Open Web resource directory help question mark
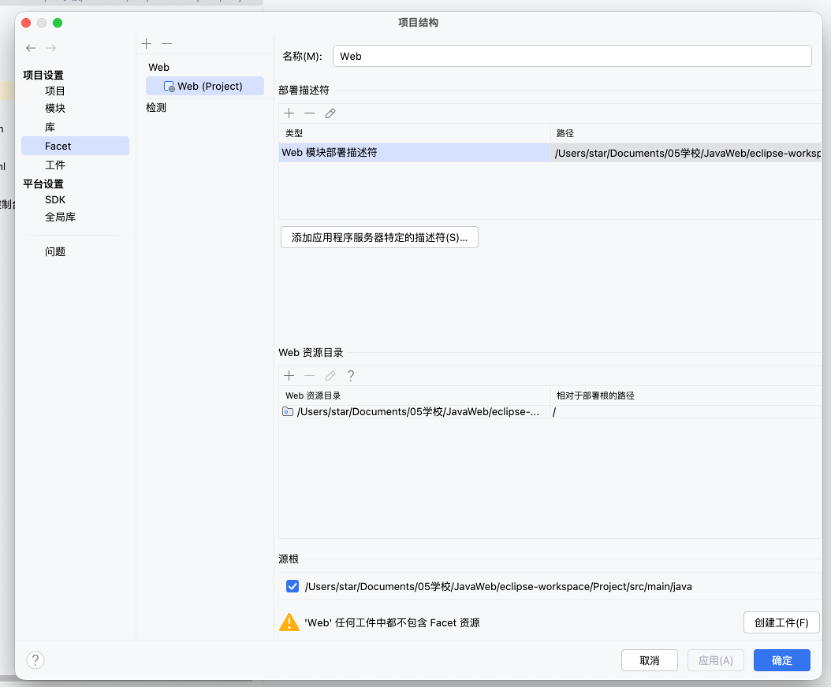The width and height of the screenshot is (832, 688). point(350,376)
